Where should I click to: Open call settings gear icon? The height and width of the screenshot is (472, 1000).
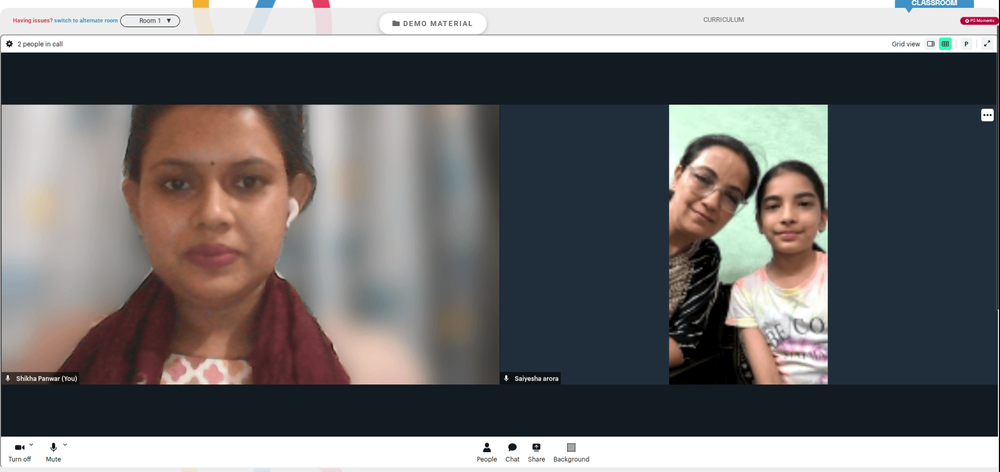[9, 44]
